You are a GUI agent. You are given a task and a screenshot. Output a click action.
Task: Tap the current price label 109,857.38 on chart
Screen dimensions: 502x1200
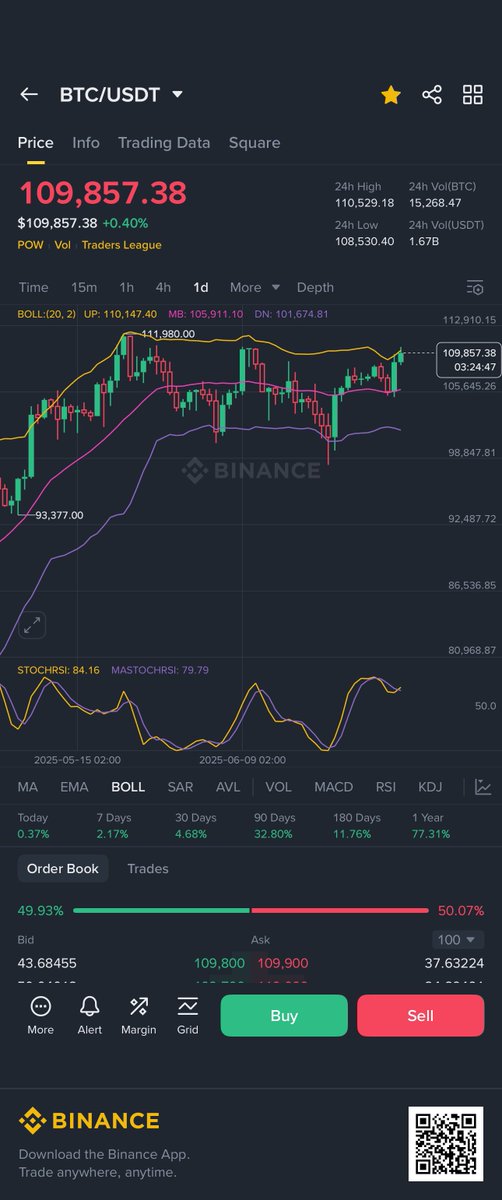coord(468,360)
